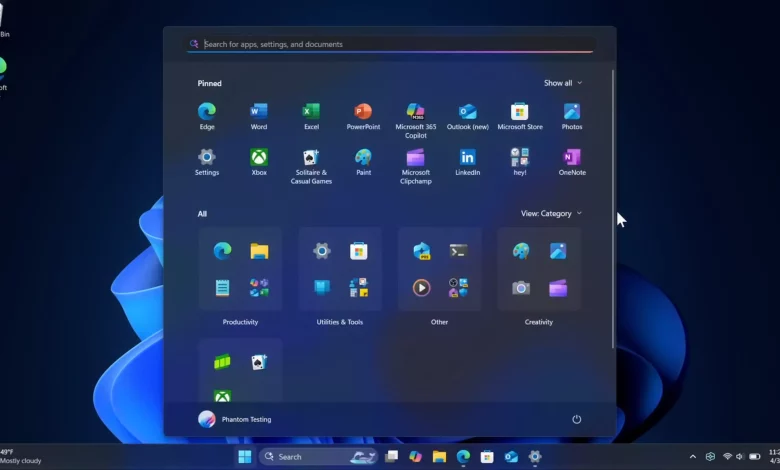This screenshot has width=780, height=470.
Task: Open Edge inside the Productivity group
Action: point(222,251)
